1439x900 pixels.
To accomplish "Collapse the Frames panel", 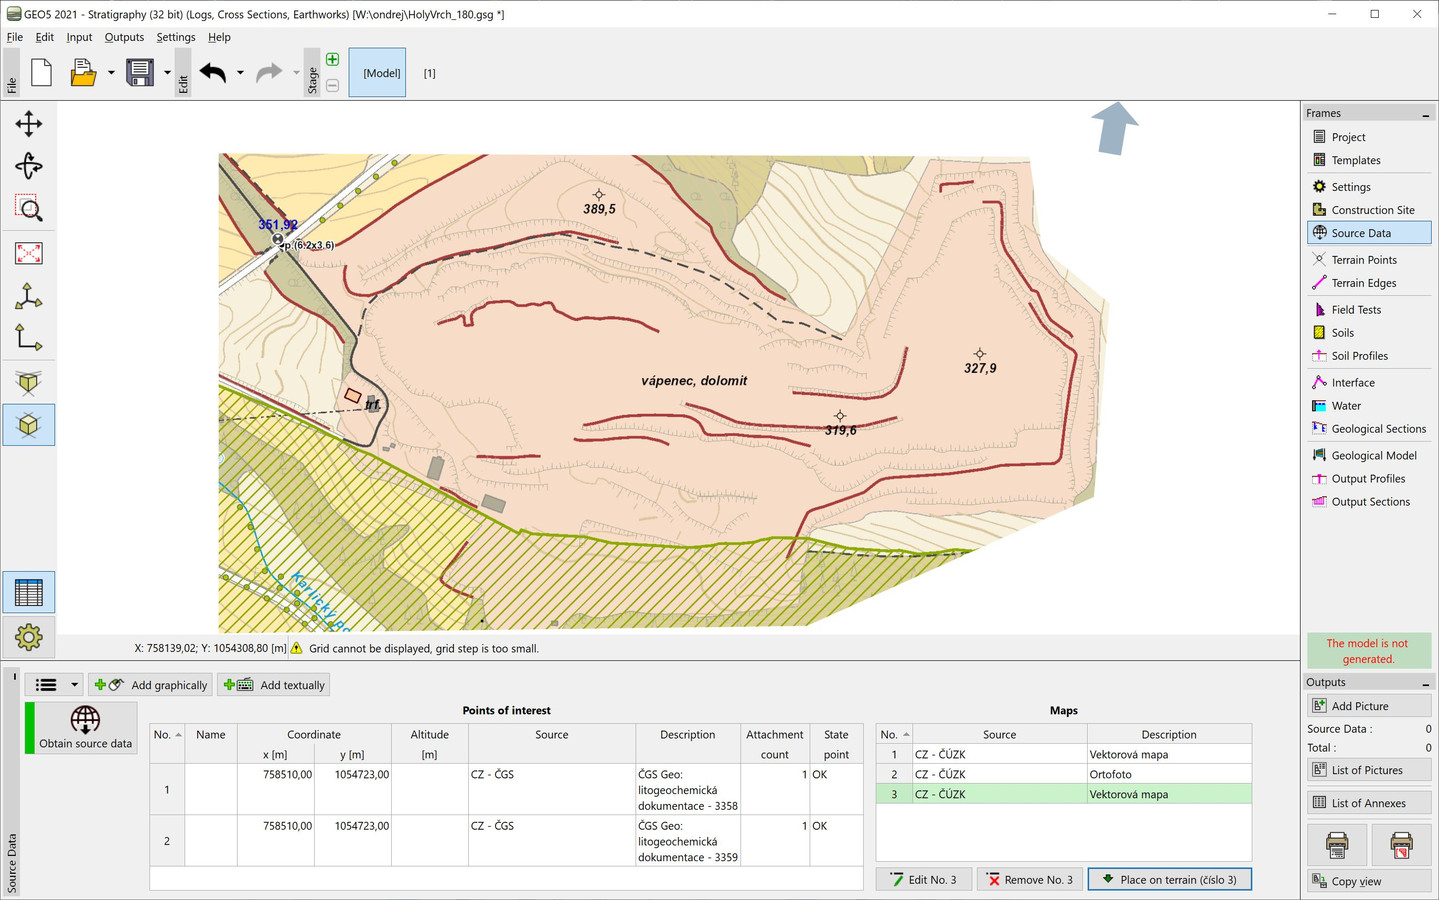I will pyautogui.click(x=1425, y=114).
